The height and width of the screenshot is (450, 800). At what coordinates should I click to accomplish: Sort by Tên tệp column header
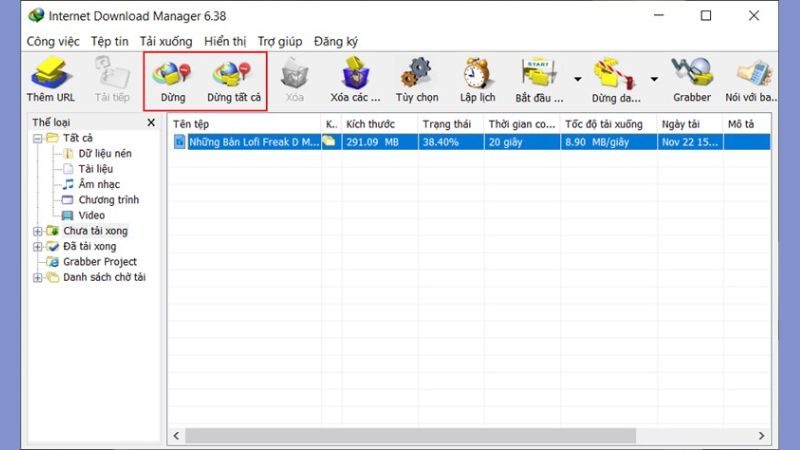point(245,124)
